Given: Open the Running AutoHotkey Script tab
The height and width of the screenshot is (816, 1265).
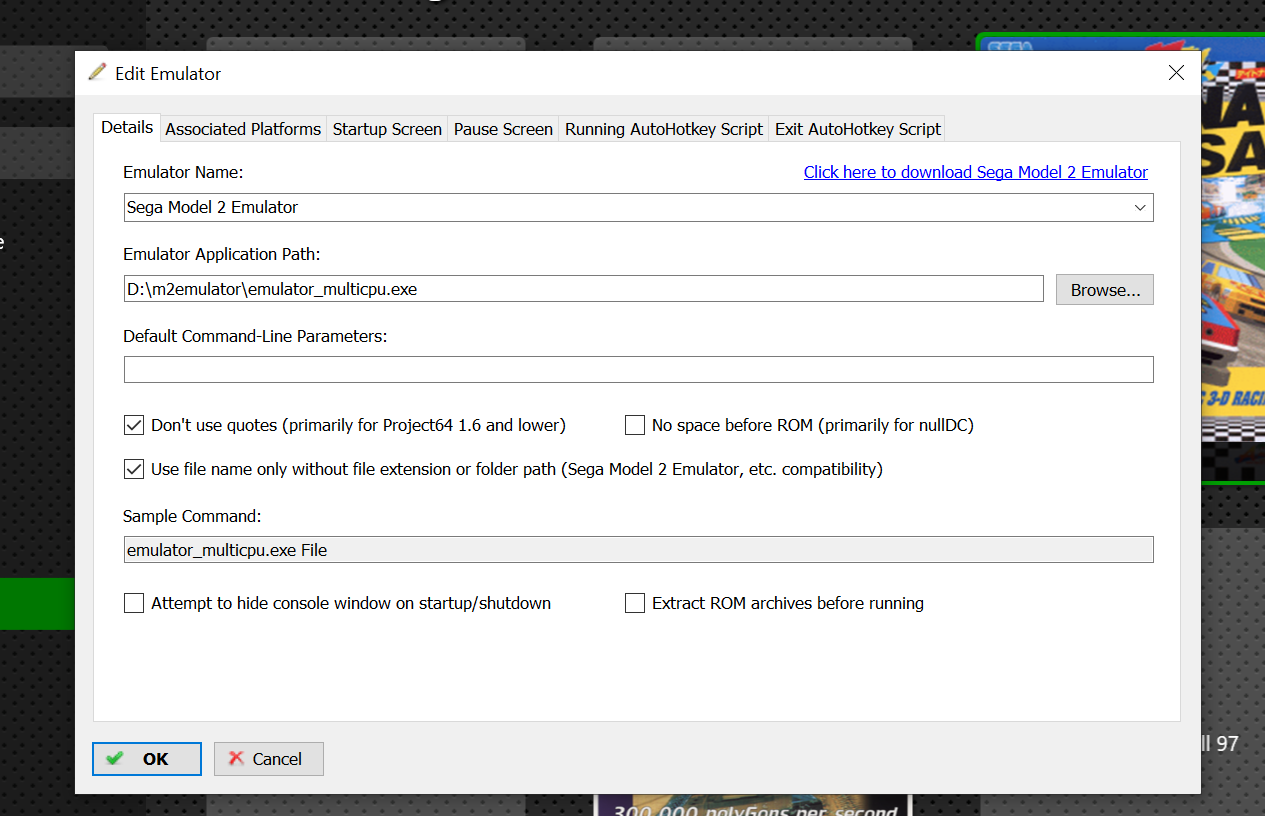Looking at the screenshot, I should coord(664,129).
